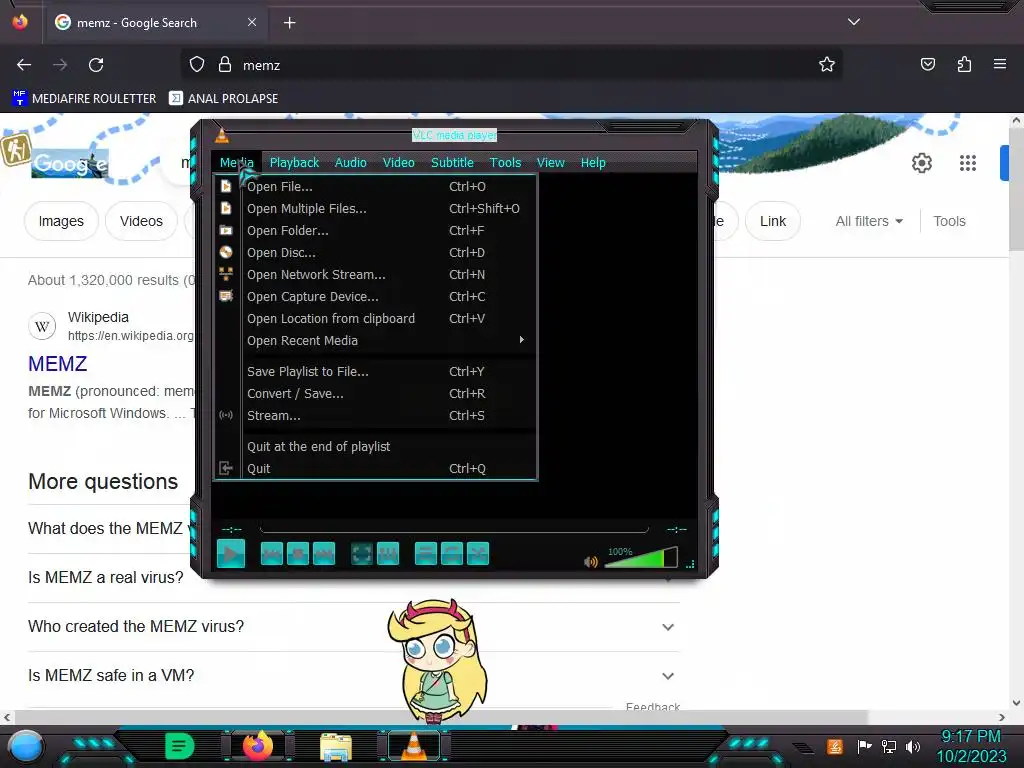
Task: Toggle Quit at the end of playlist
Action: click(x=376, y=447)
